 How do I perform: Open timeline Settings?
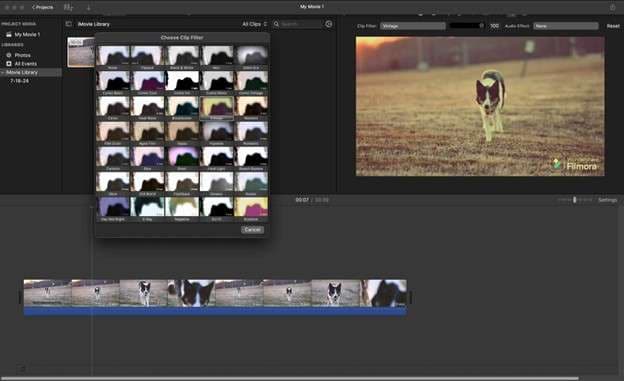[x=607, y=200]
